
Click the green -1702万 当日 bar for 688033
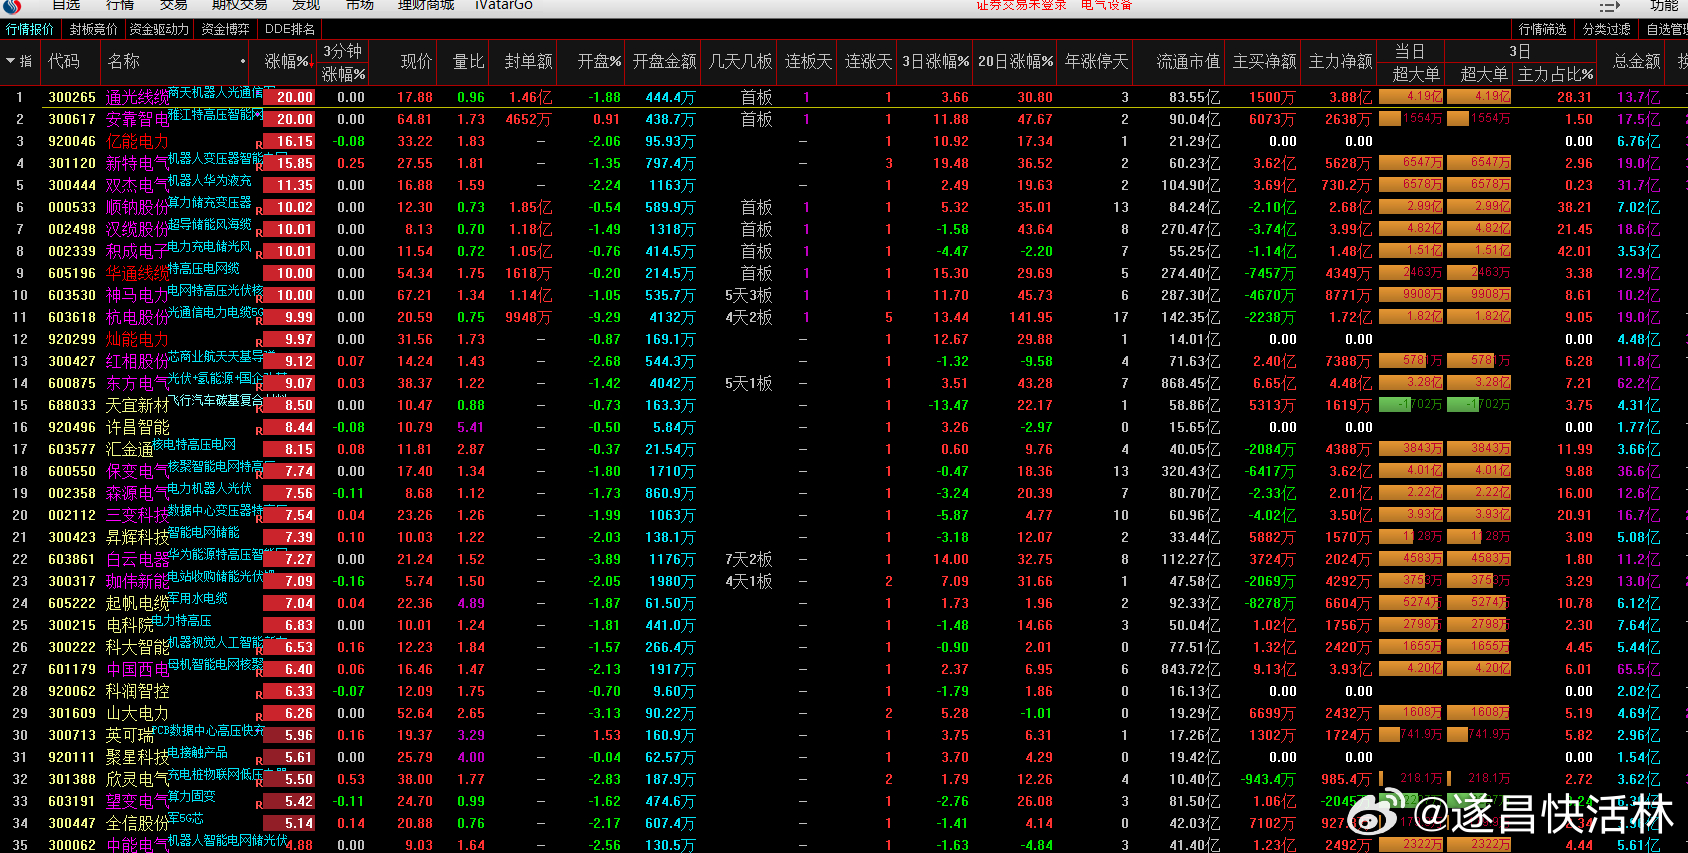(1411, 405)
